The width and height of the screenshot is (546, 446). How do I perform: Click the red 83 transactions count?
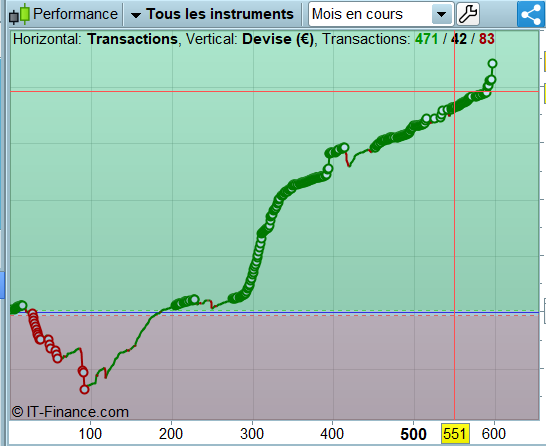(486, 39)
